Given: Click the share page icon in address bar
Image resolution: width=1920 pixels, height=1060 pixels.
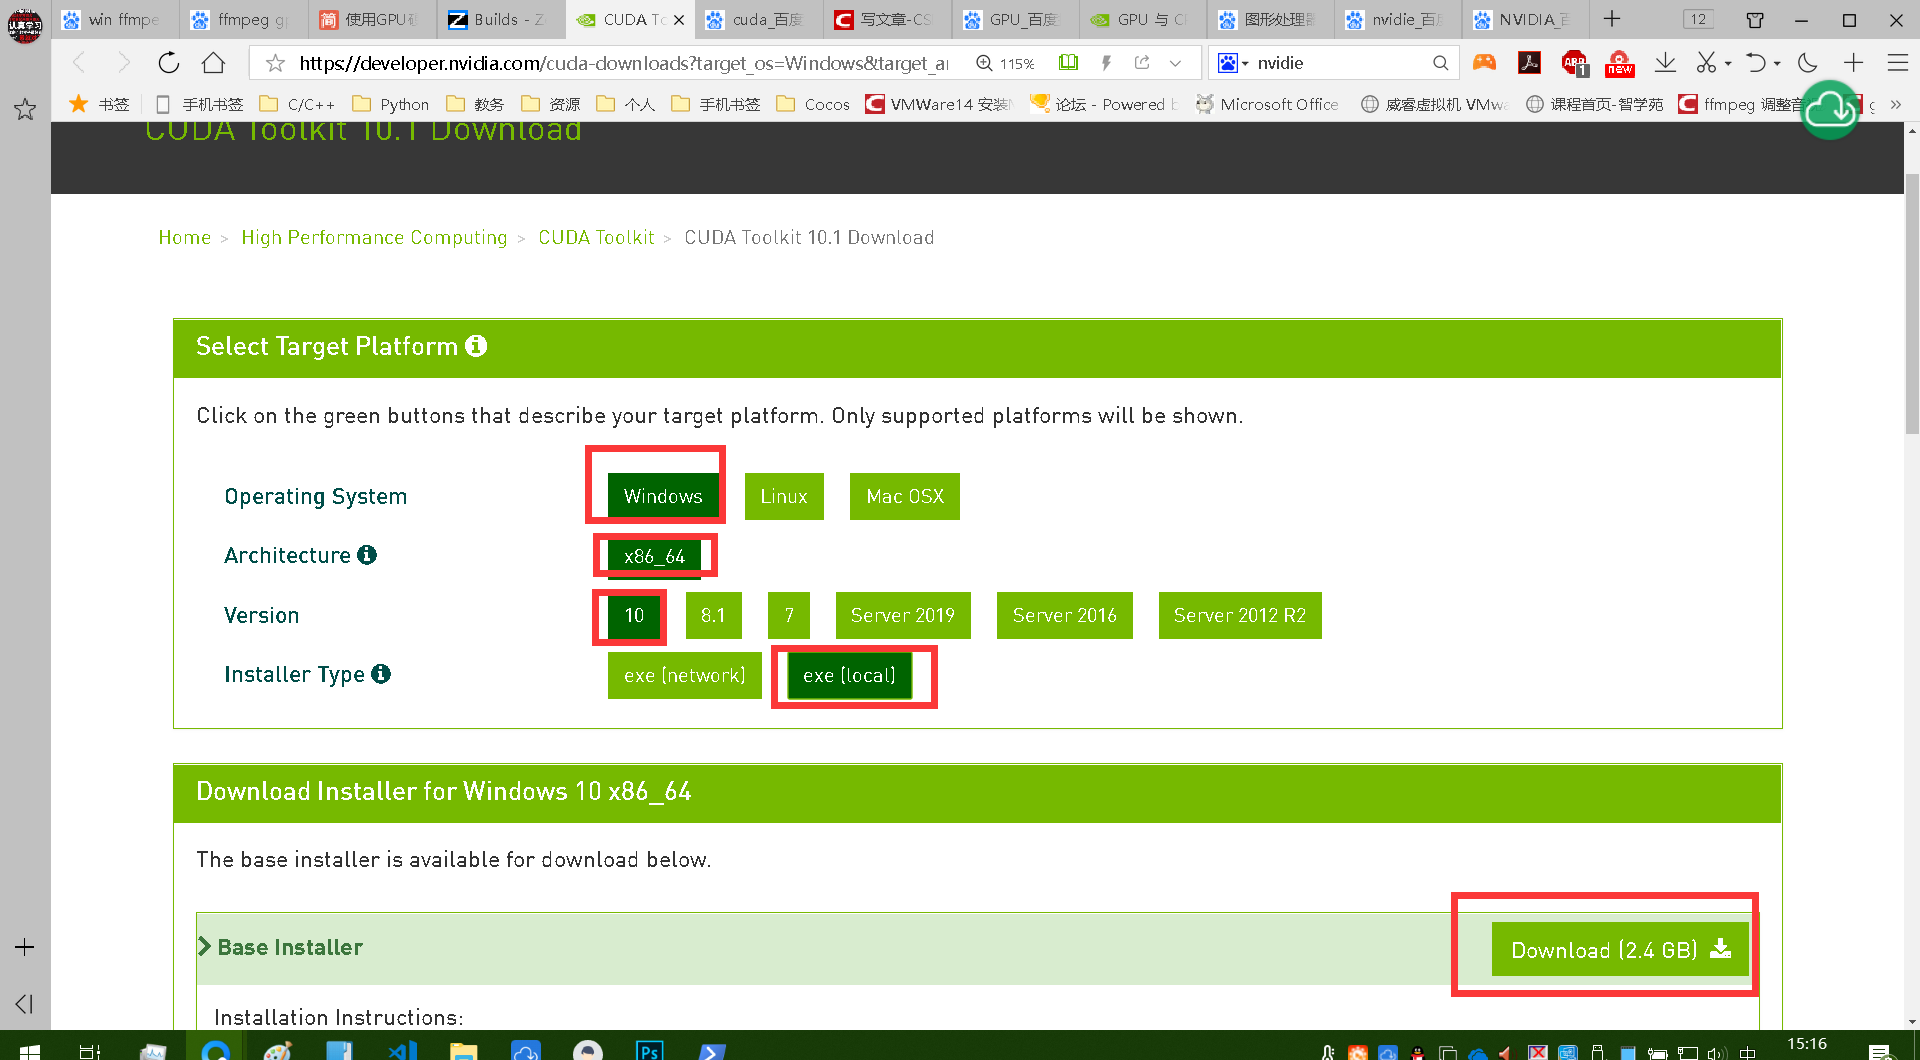Looking at the screenshot, I should 1142,62.
